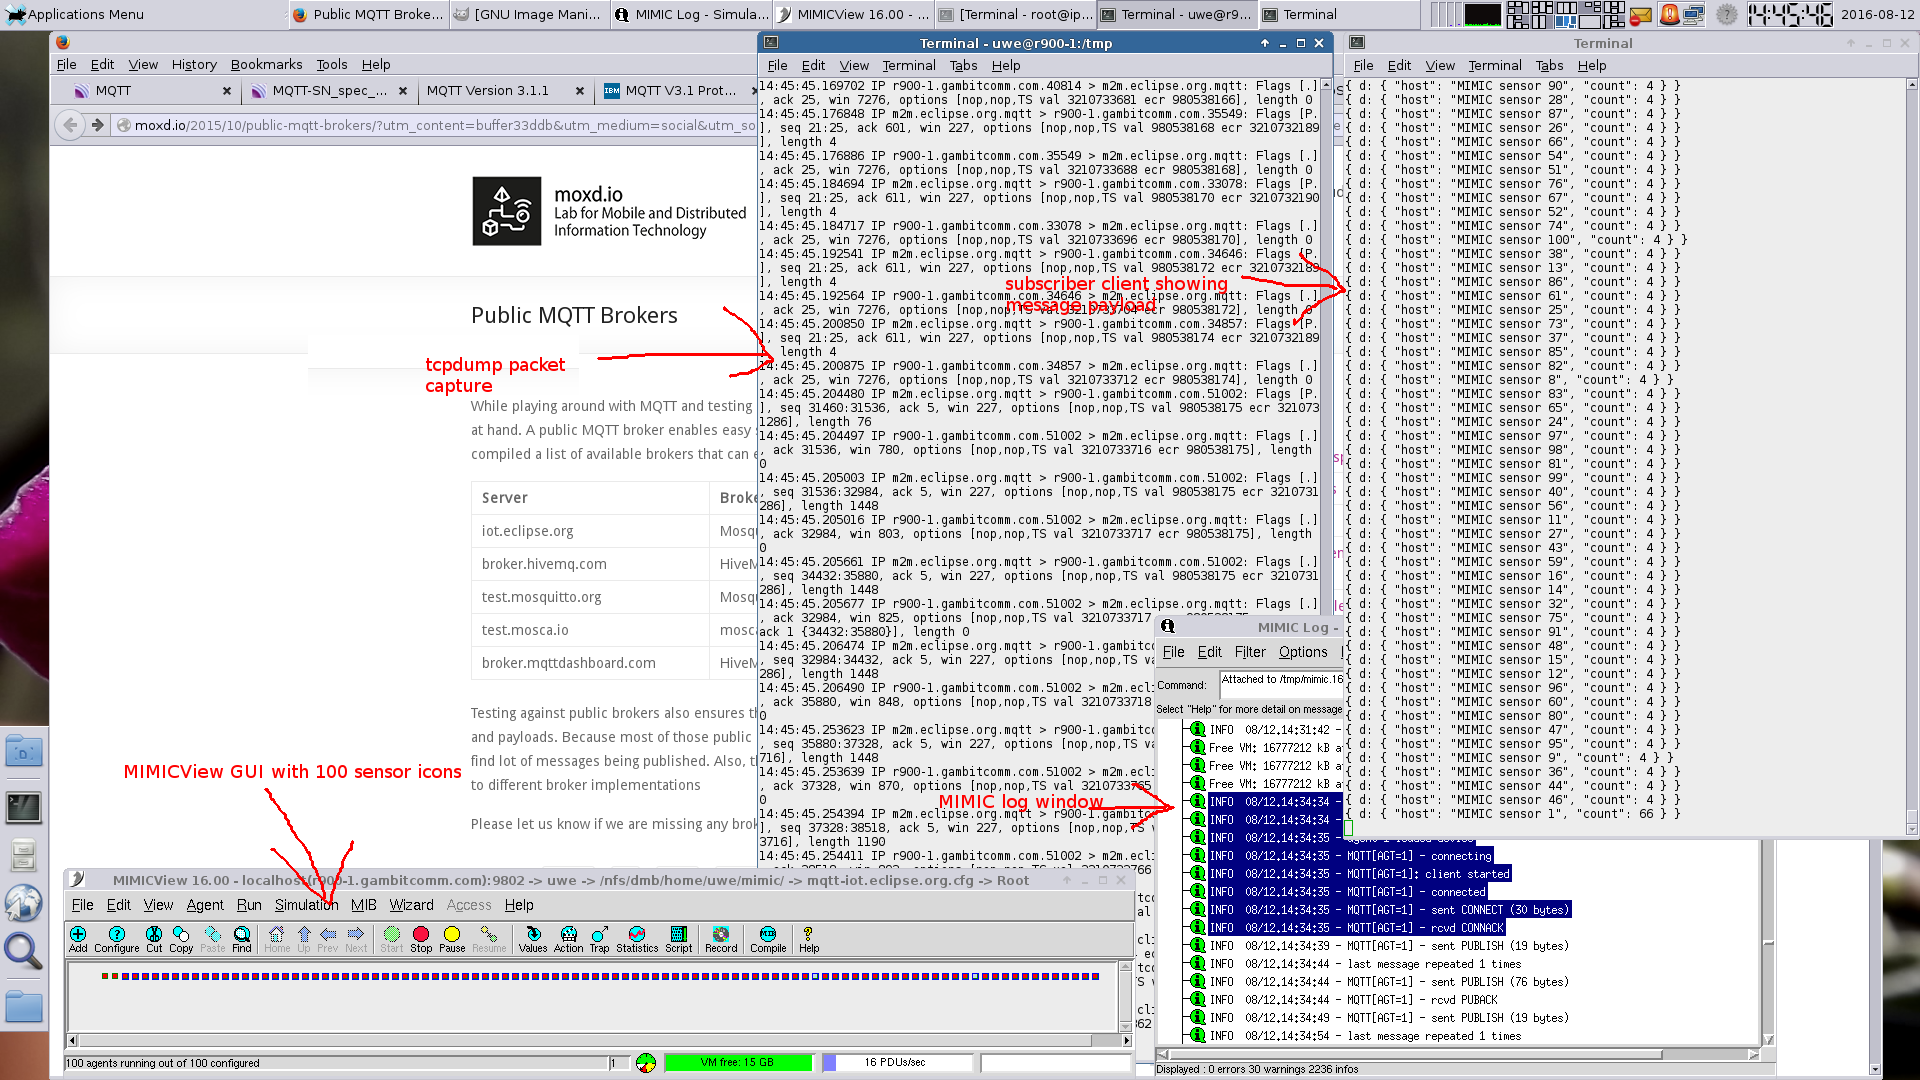The width and height of the screenshot is (1920, 1080).
Task: Open the Run menu in MIMICView
Action: (249, 905)
